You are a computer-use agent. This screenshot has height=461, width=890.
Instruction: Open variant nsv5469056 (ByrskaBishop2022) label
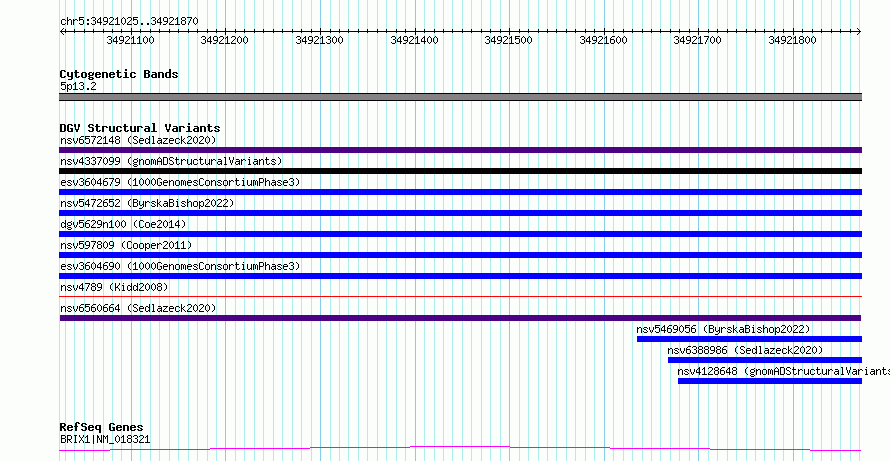[723, 329]
